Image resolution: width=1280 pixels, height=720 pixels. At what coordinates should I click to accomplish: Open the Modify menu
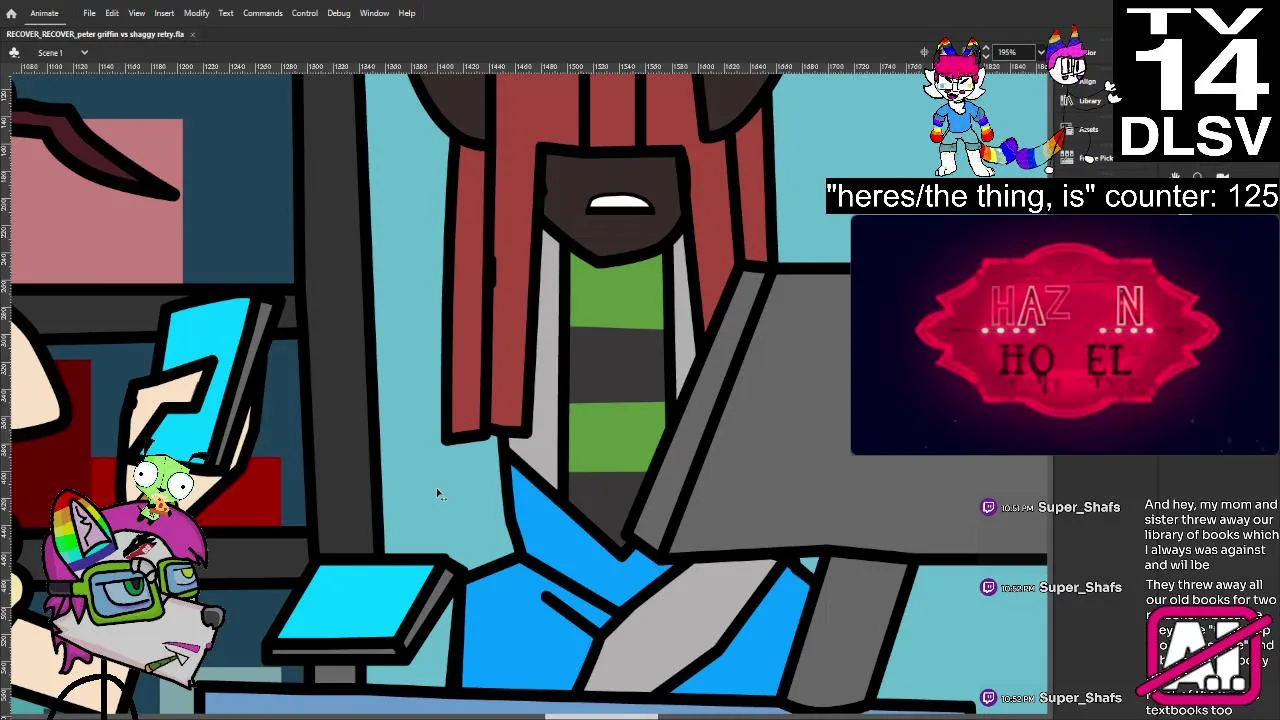(196, 13)
